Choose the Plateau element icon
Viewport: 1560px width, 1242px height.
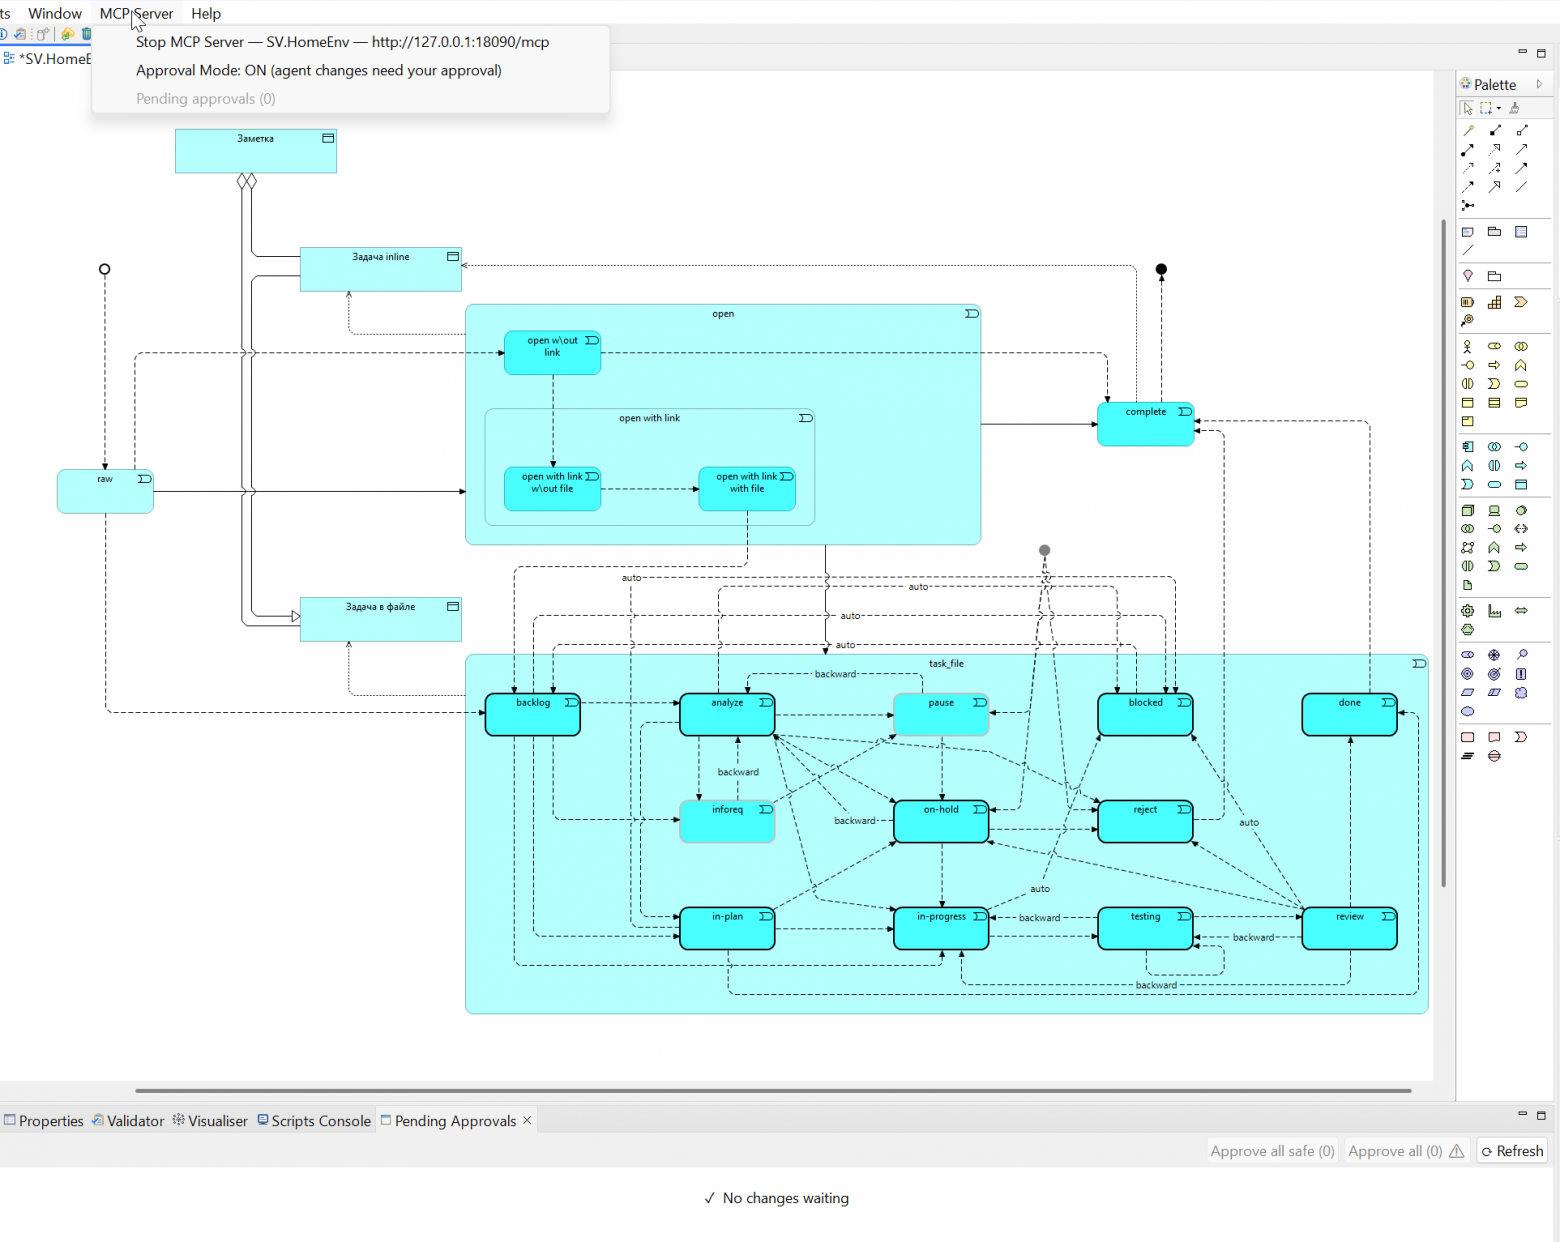pos(1468,756)
